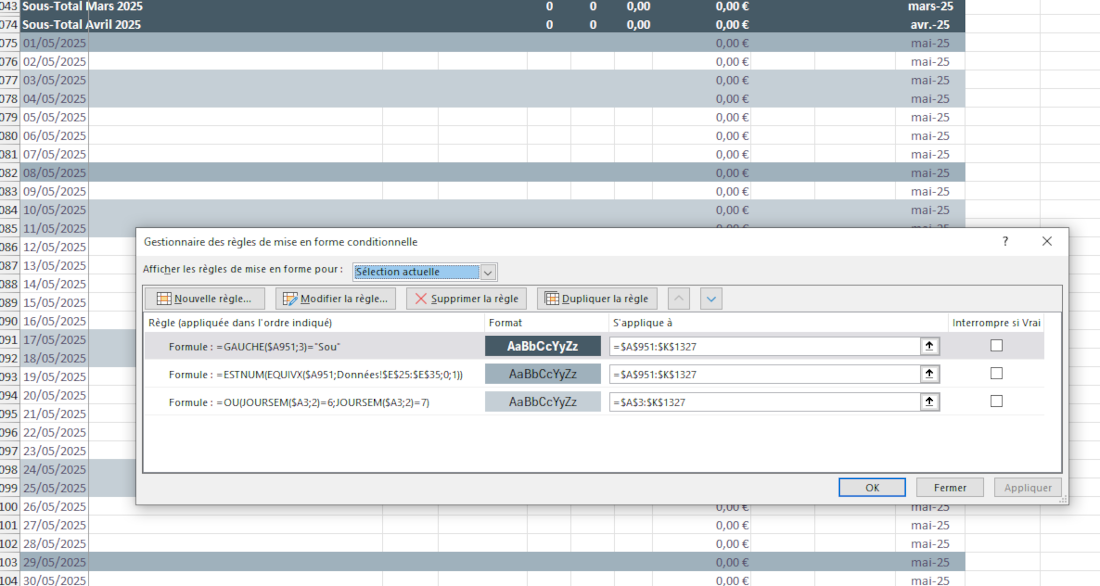Duplicate the rule with Dupliquer la règle

[598, 299]
